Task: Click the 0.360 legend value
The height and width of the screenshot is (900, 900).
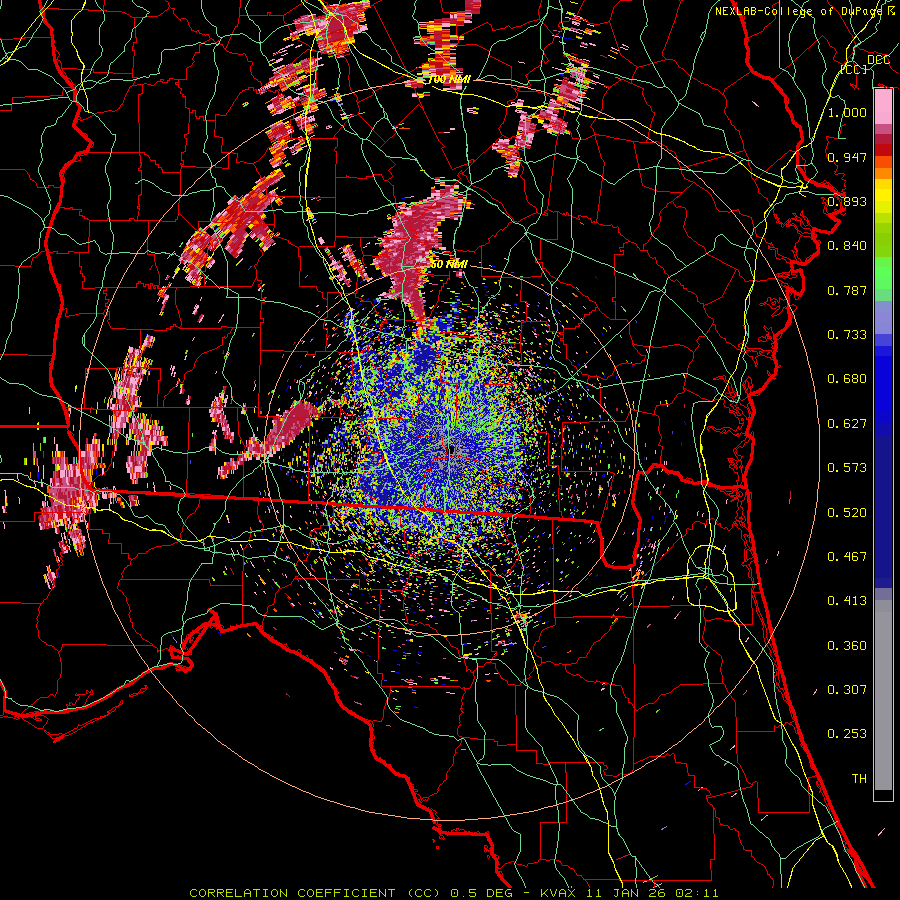Action: (x=847, y=646)
